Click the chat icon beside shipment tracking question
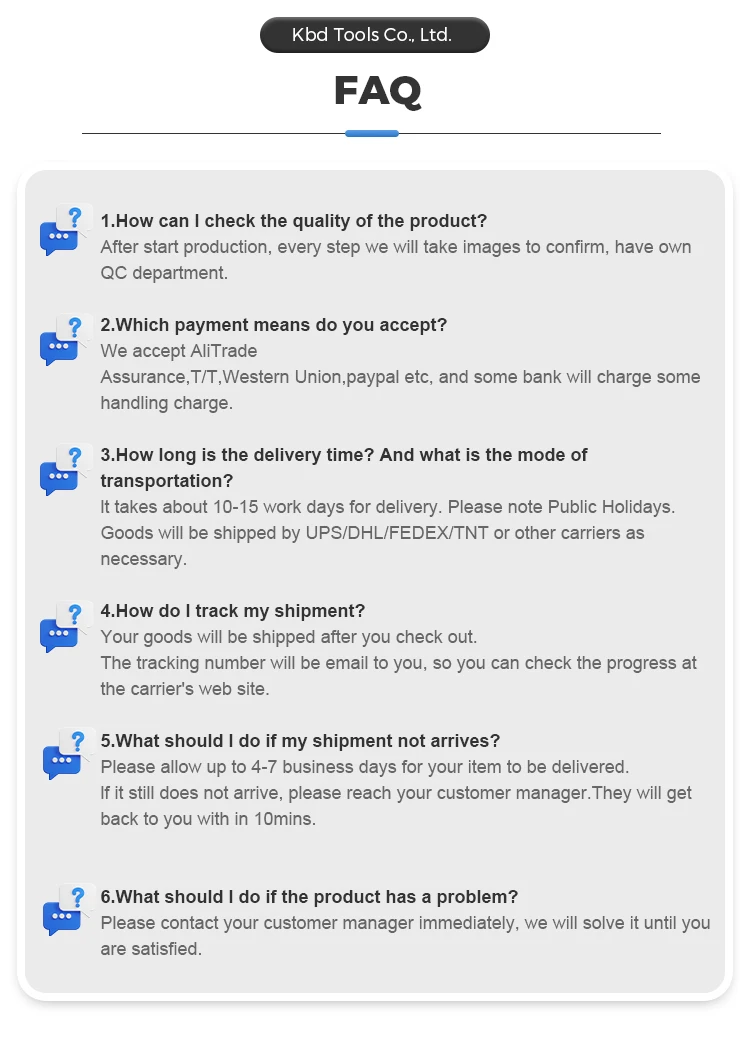 pos(65,627)
